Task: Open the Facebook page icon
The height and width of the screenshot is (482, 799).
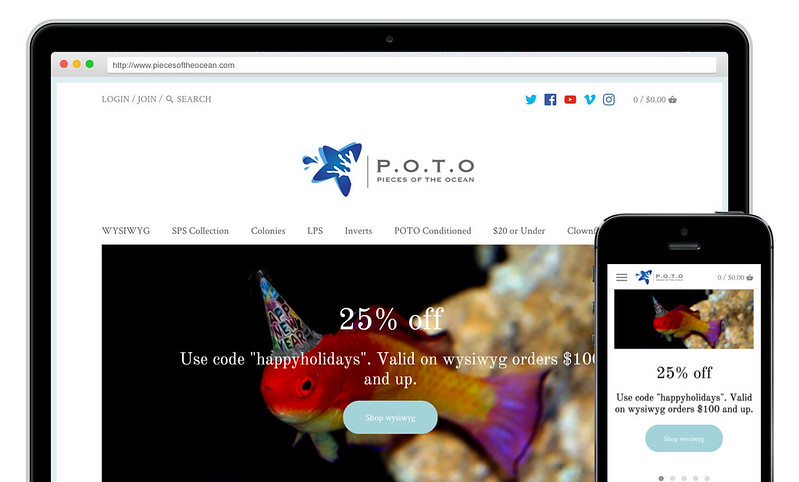Action: click(550, 99)
